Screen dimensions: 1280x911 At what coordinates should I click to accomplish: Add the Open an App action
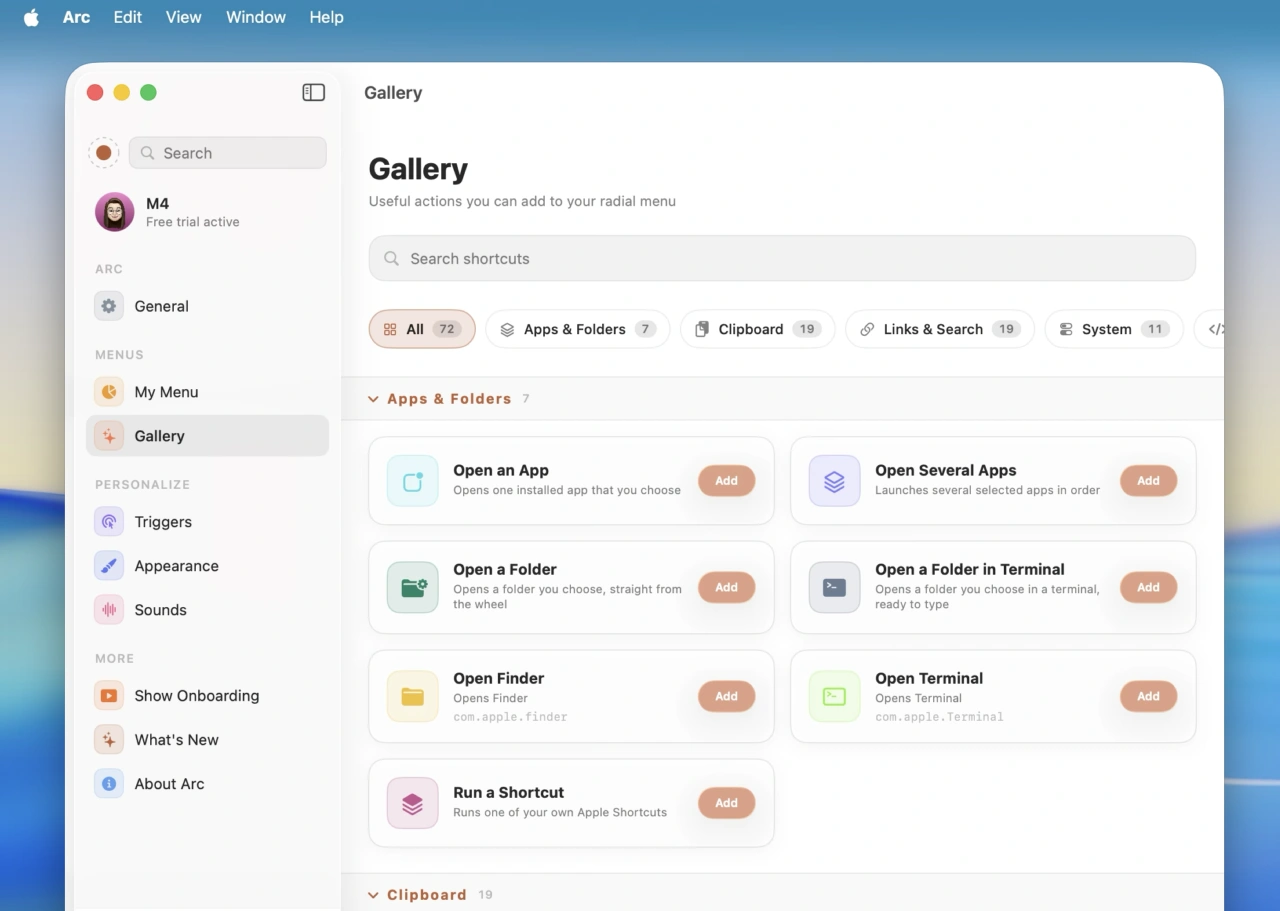pos(727,481)
